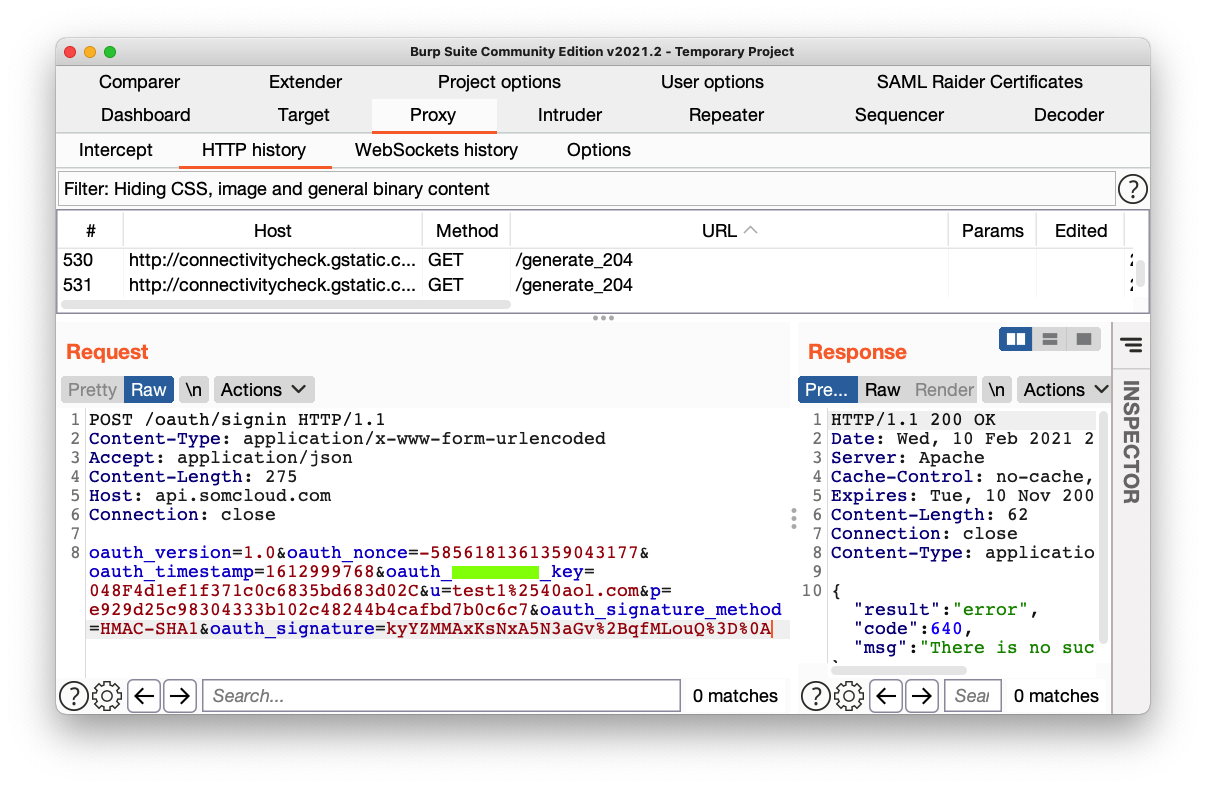Image resolution: width=1206 pixels, height=788 pixels.
Task: Open Request Actions dropdown
Action: [x=264, y=390]
